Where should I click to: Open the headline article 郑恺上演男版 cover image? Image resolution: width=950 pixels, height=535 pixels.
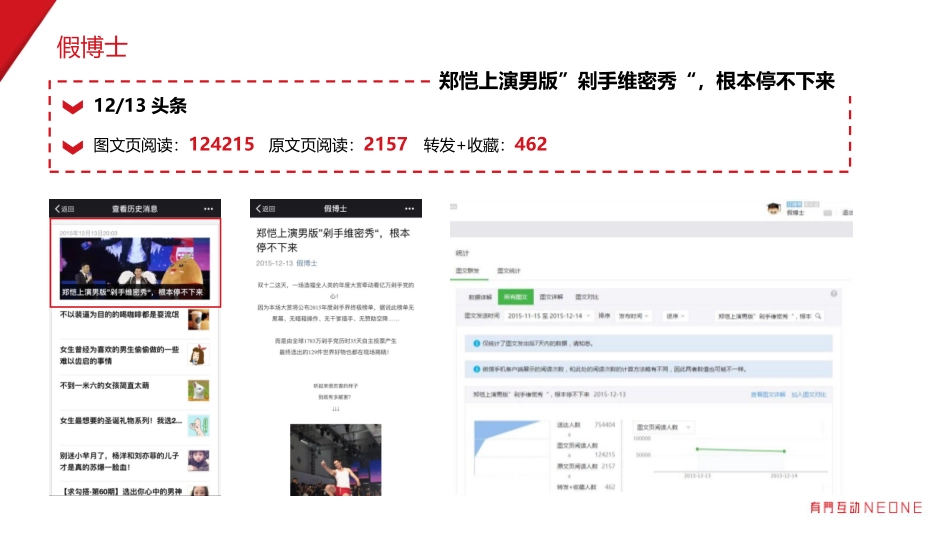(135, 268)
